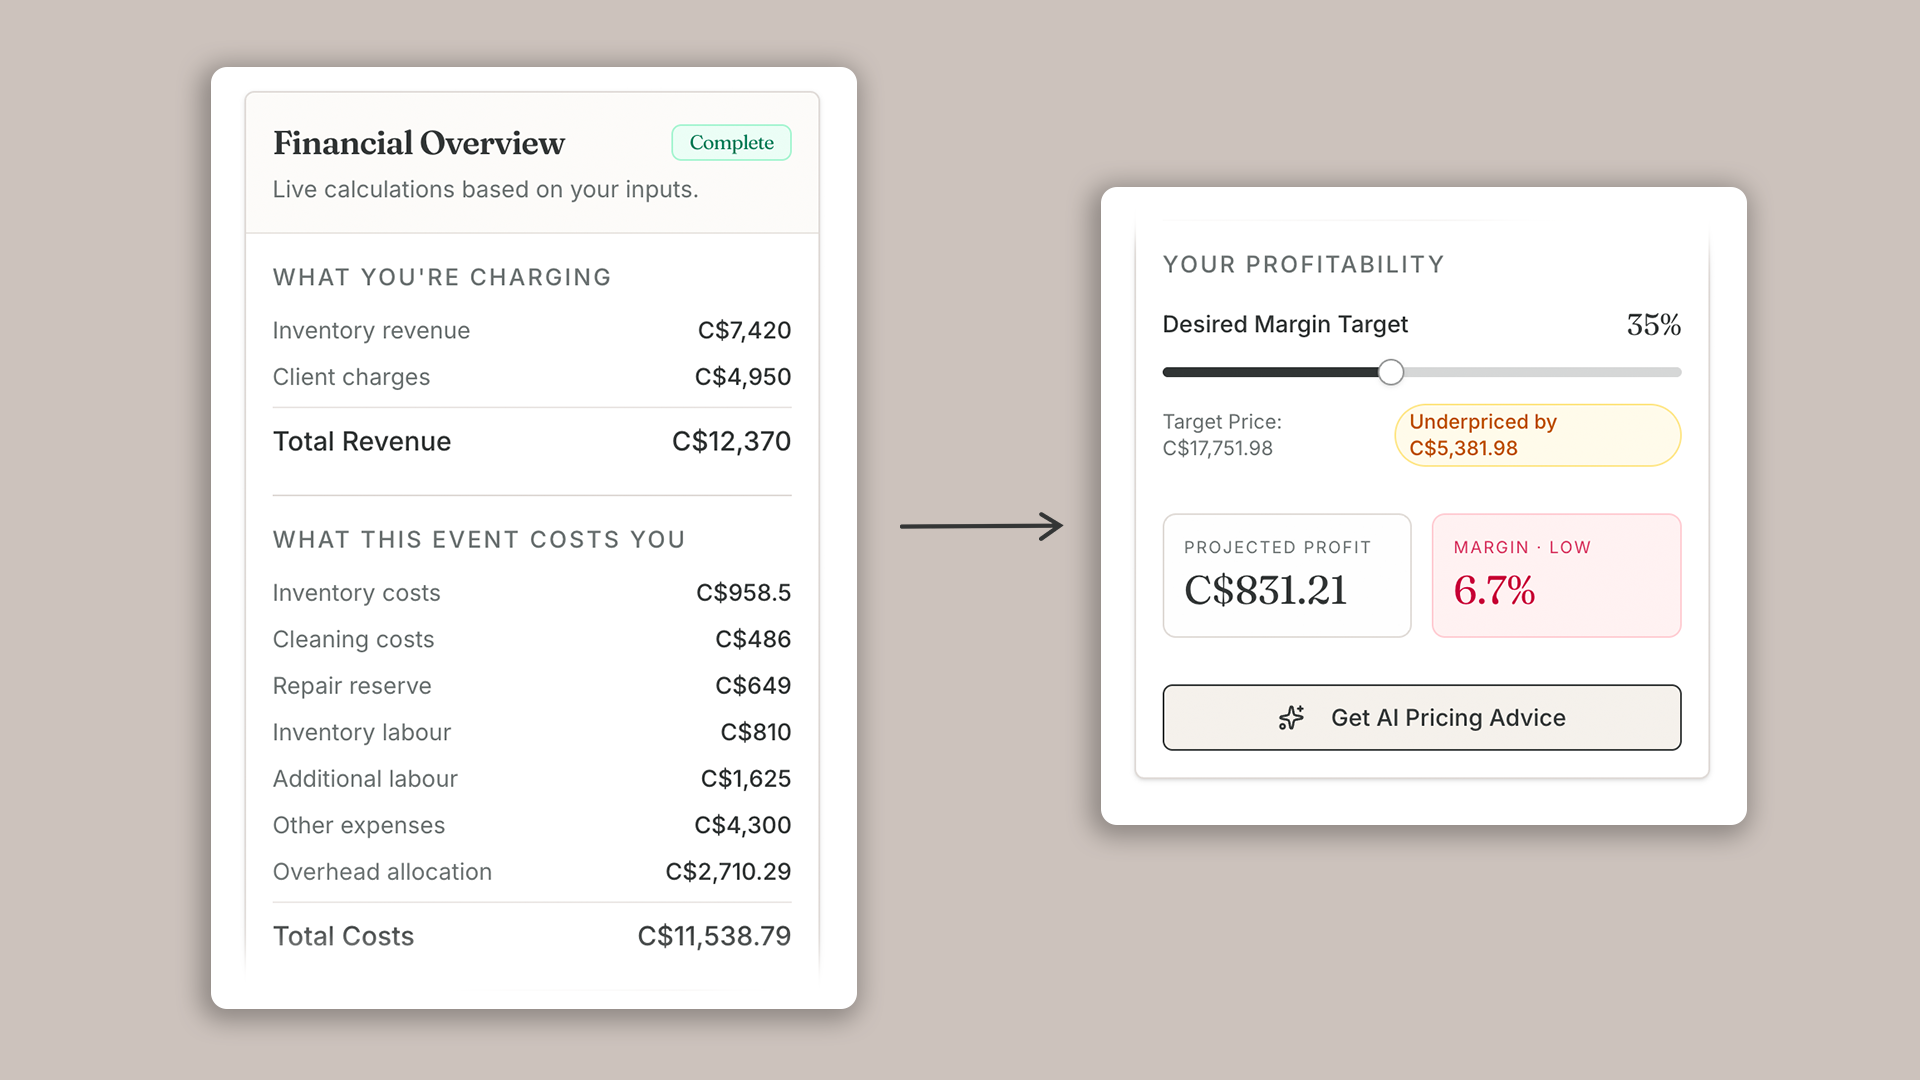The image size is (1920, 1080).
Task: Click the Target Price text
Action: pyautogui.click(x=1222, y=435)
